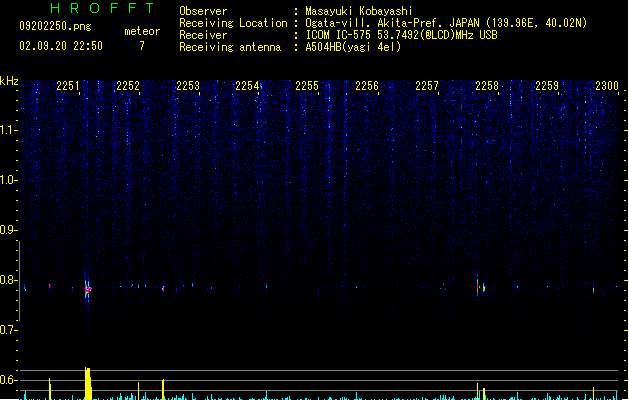Click the HROFFT title text
The image size is (629, 400).
pos(103,8)
